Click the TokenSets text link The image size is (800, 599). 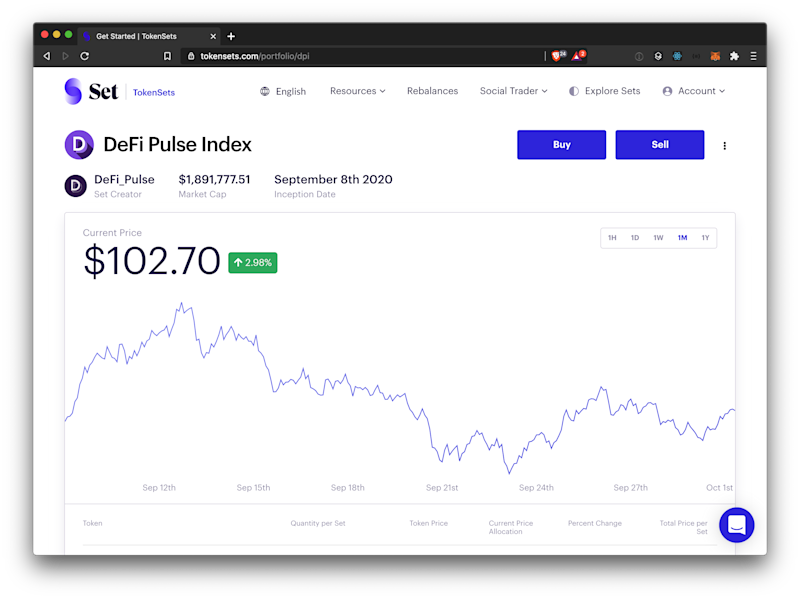[154, 92]
